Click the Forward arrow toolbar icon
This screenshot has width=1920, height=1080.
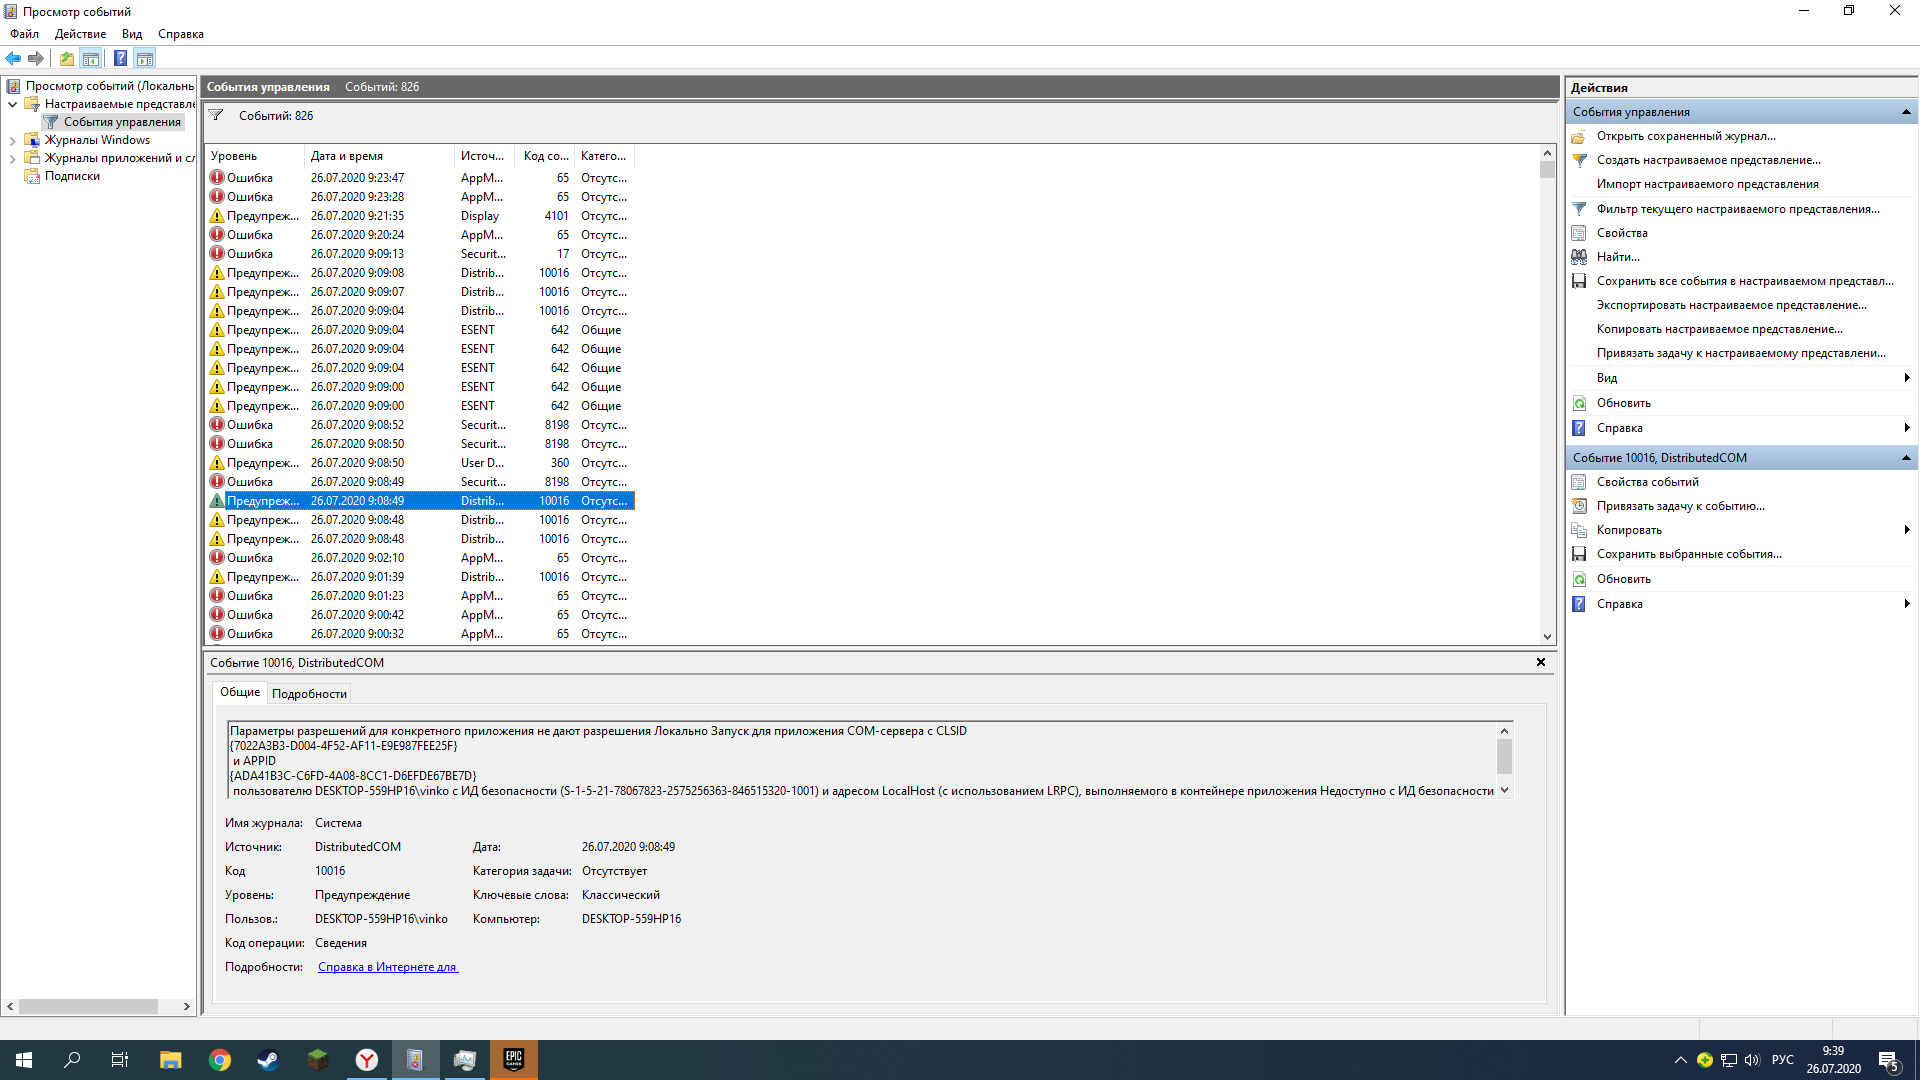point(36,58)
